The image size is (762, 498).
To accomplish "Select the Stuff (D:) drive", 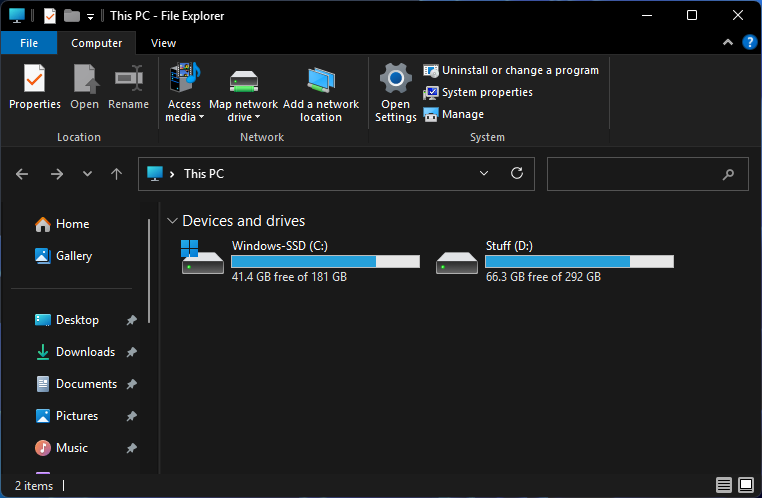I will point(457,260).
